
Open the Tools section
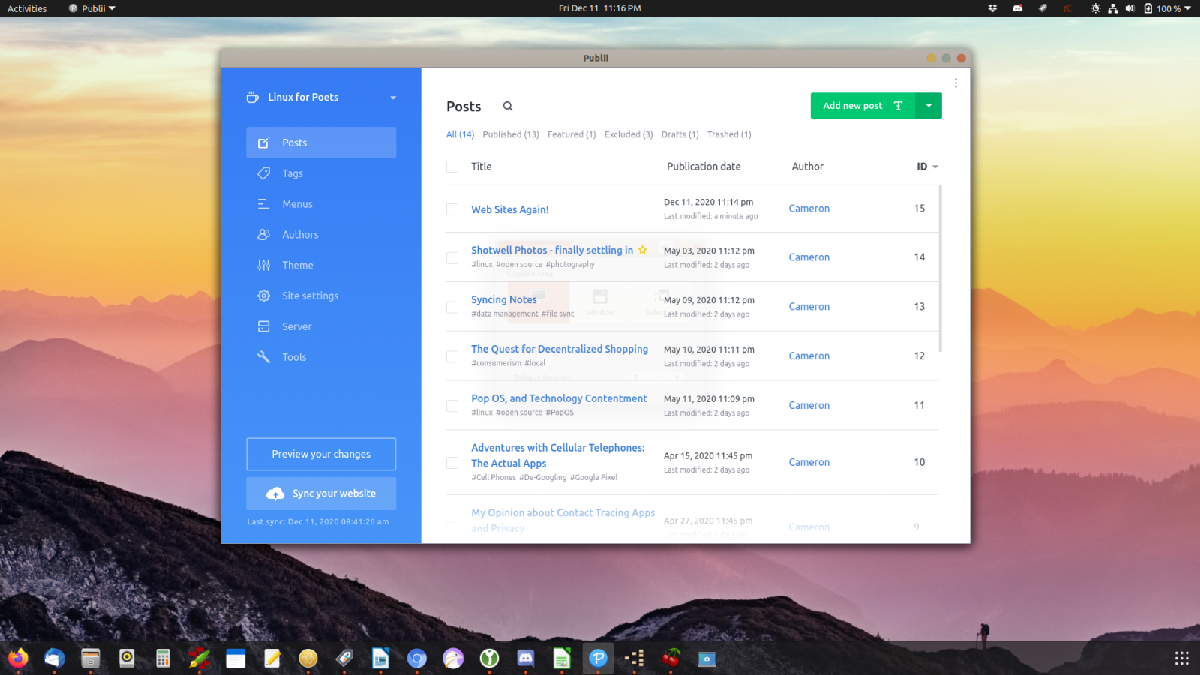point(294,357)
